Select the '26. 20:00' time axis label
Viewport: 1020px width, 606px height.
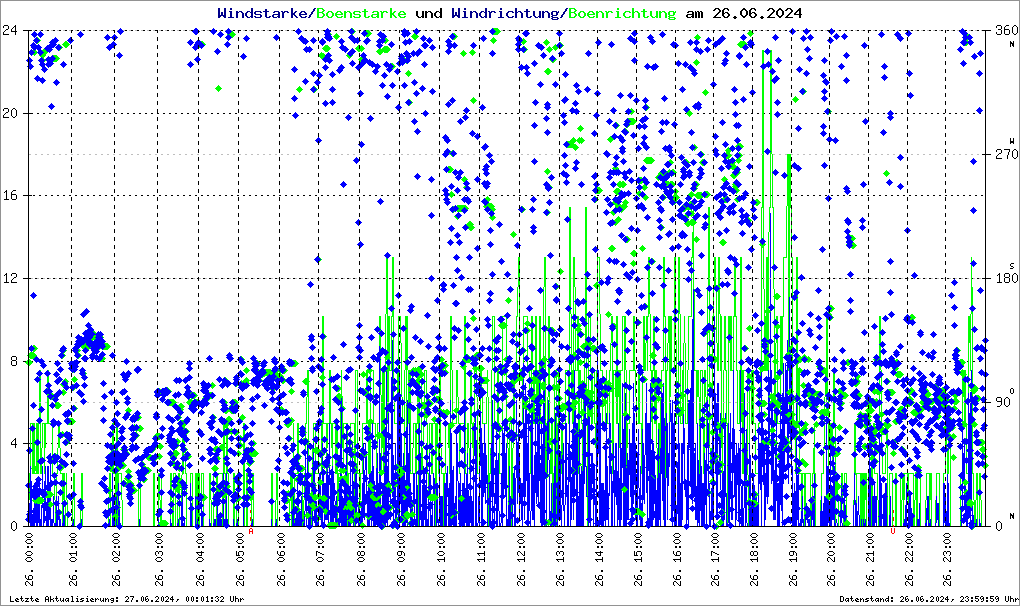(x=831, y=559)
